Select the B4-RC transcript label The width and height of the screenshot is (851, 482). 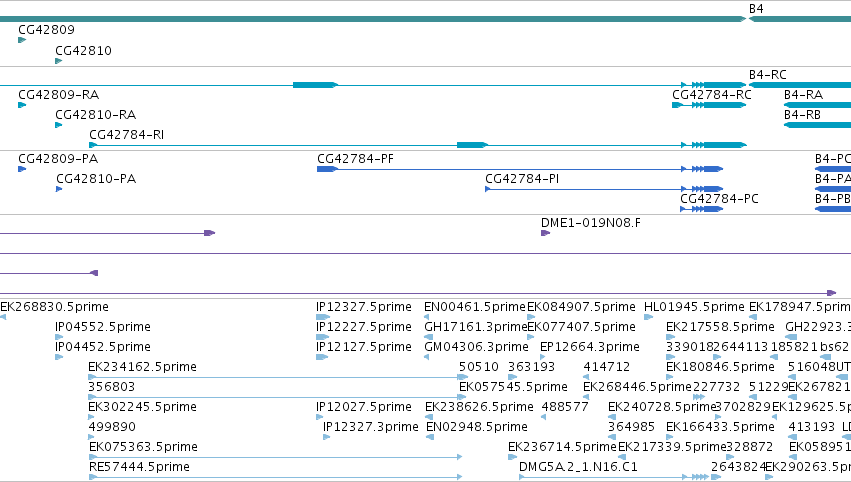click(767, 75)
